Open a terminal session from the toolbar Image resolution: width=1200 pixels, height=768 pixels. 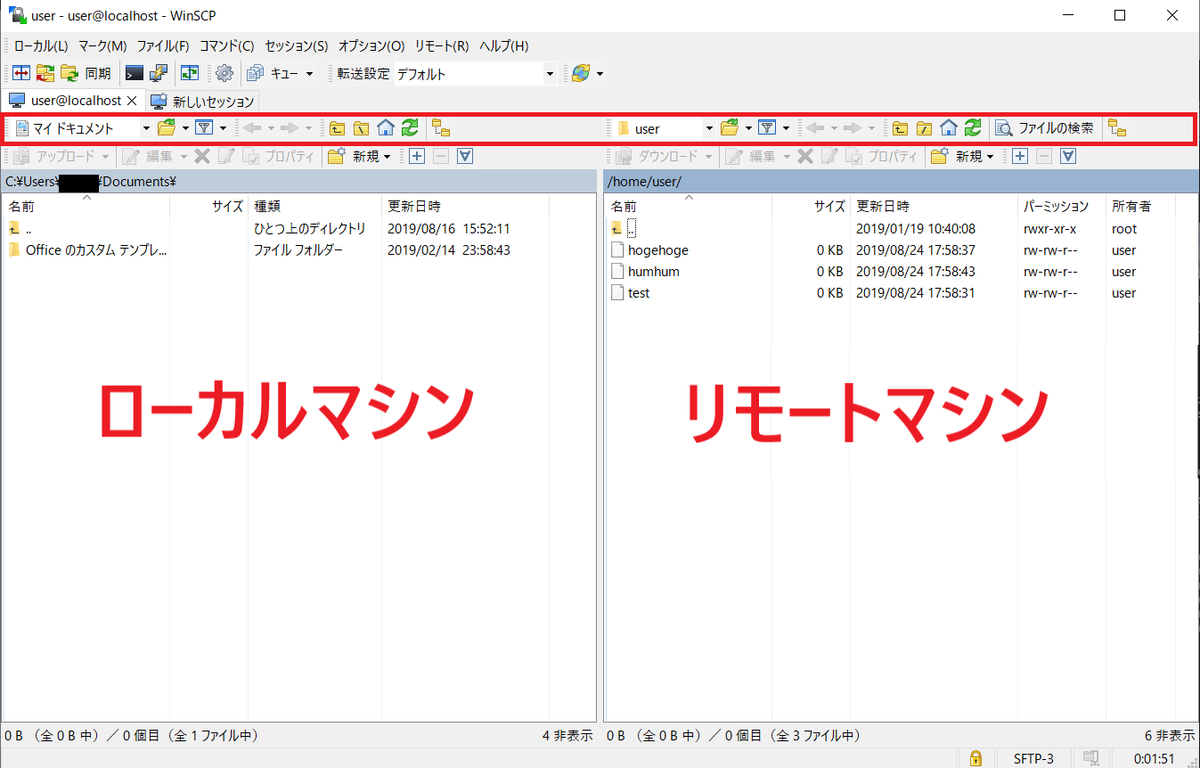[133, 72]
